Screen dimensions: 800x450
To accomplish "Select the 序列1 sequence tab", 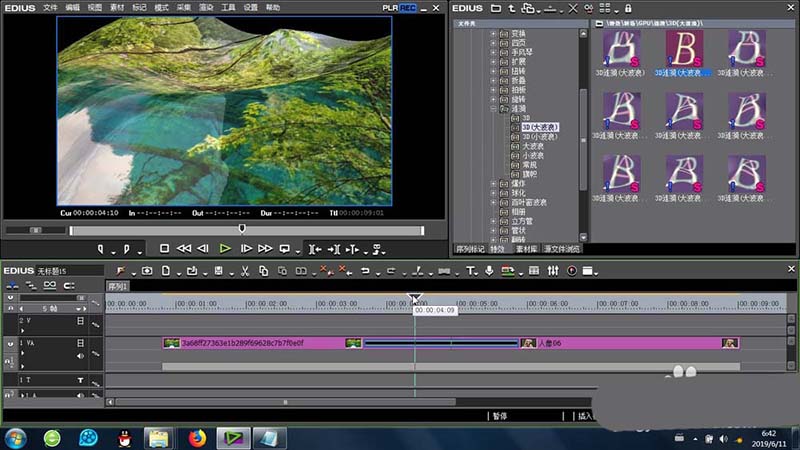I will (x=118, y=287).
